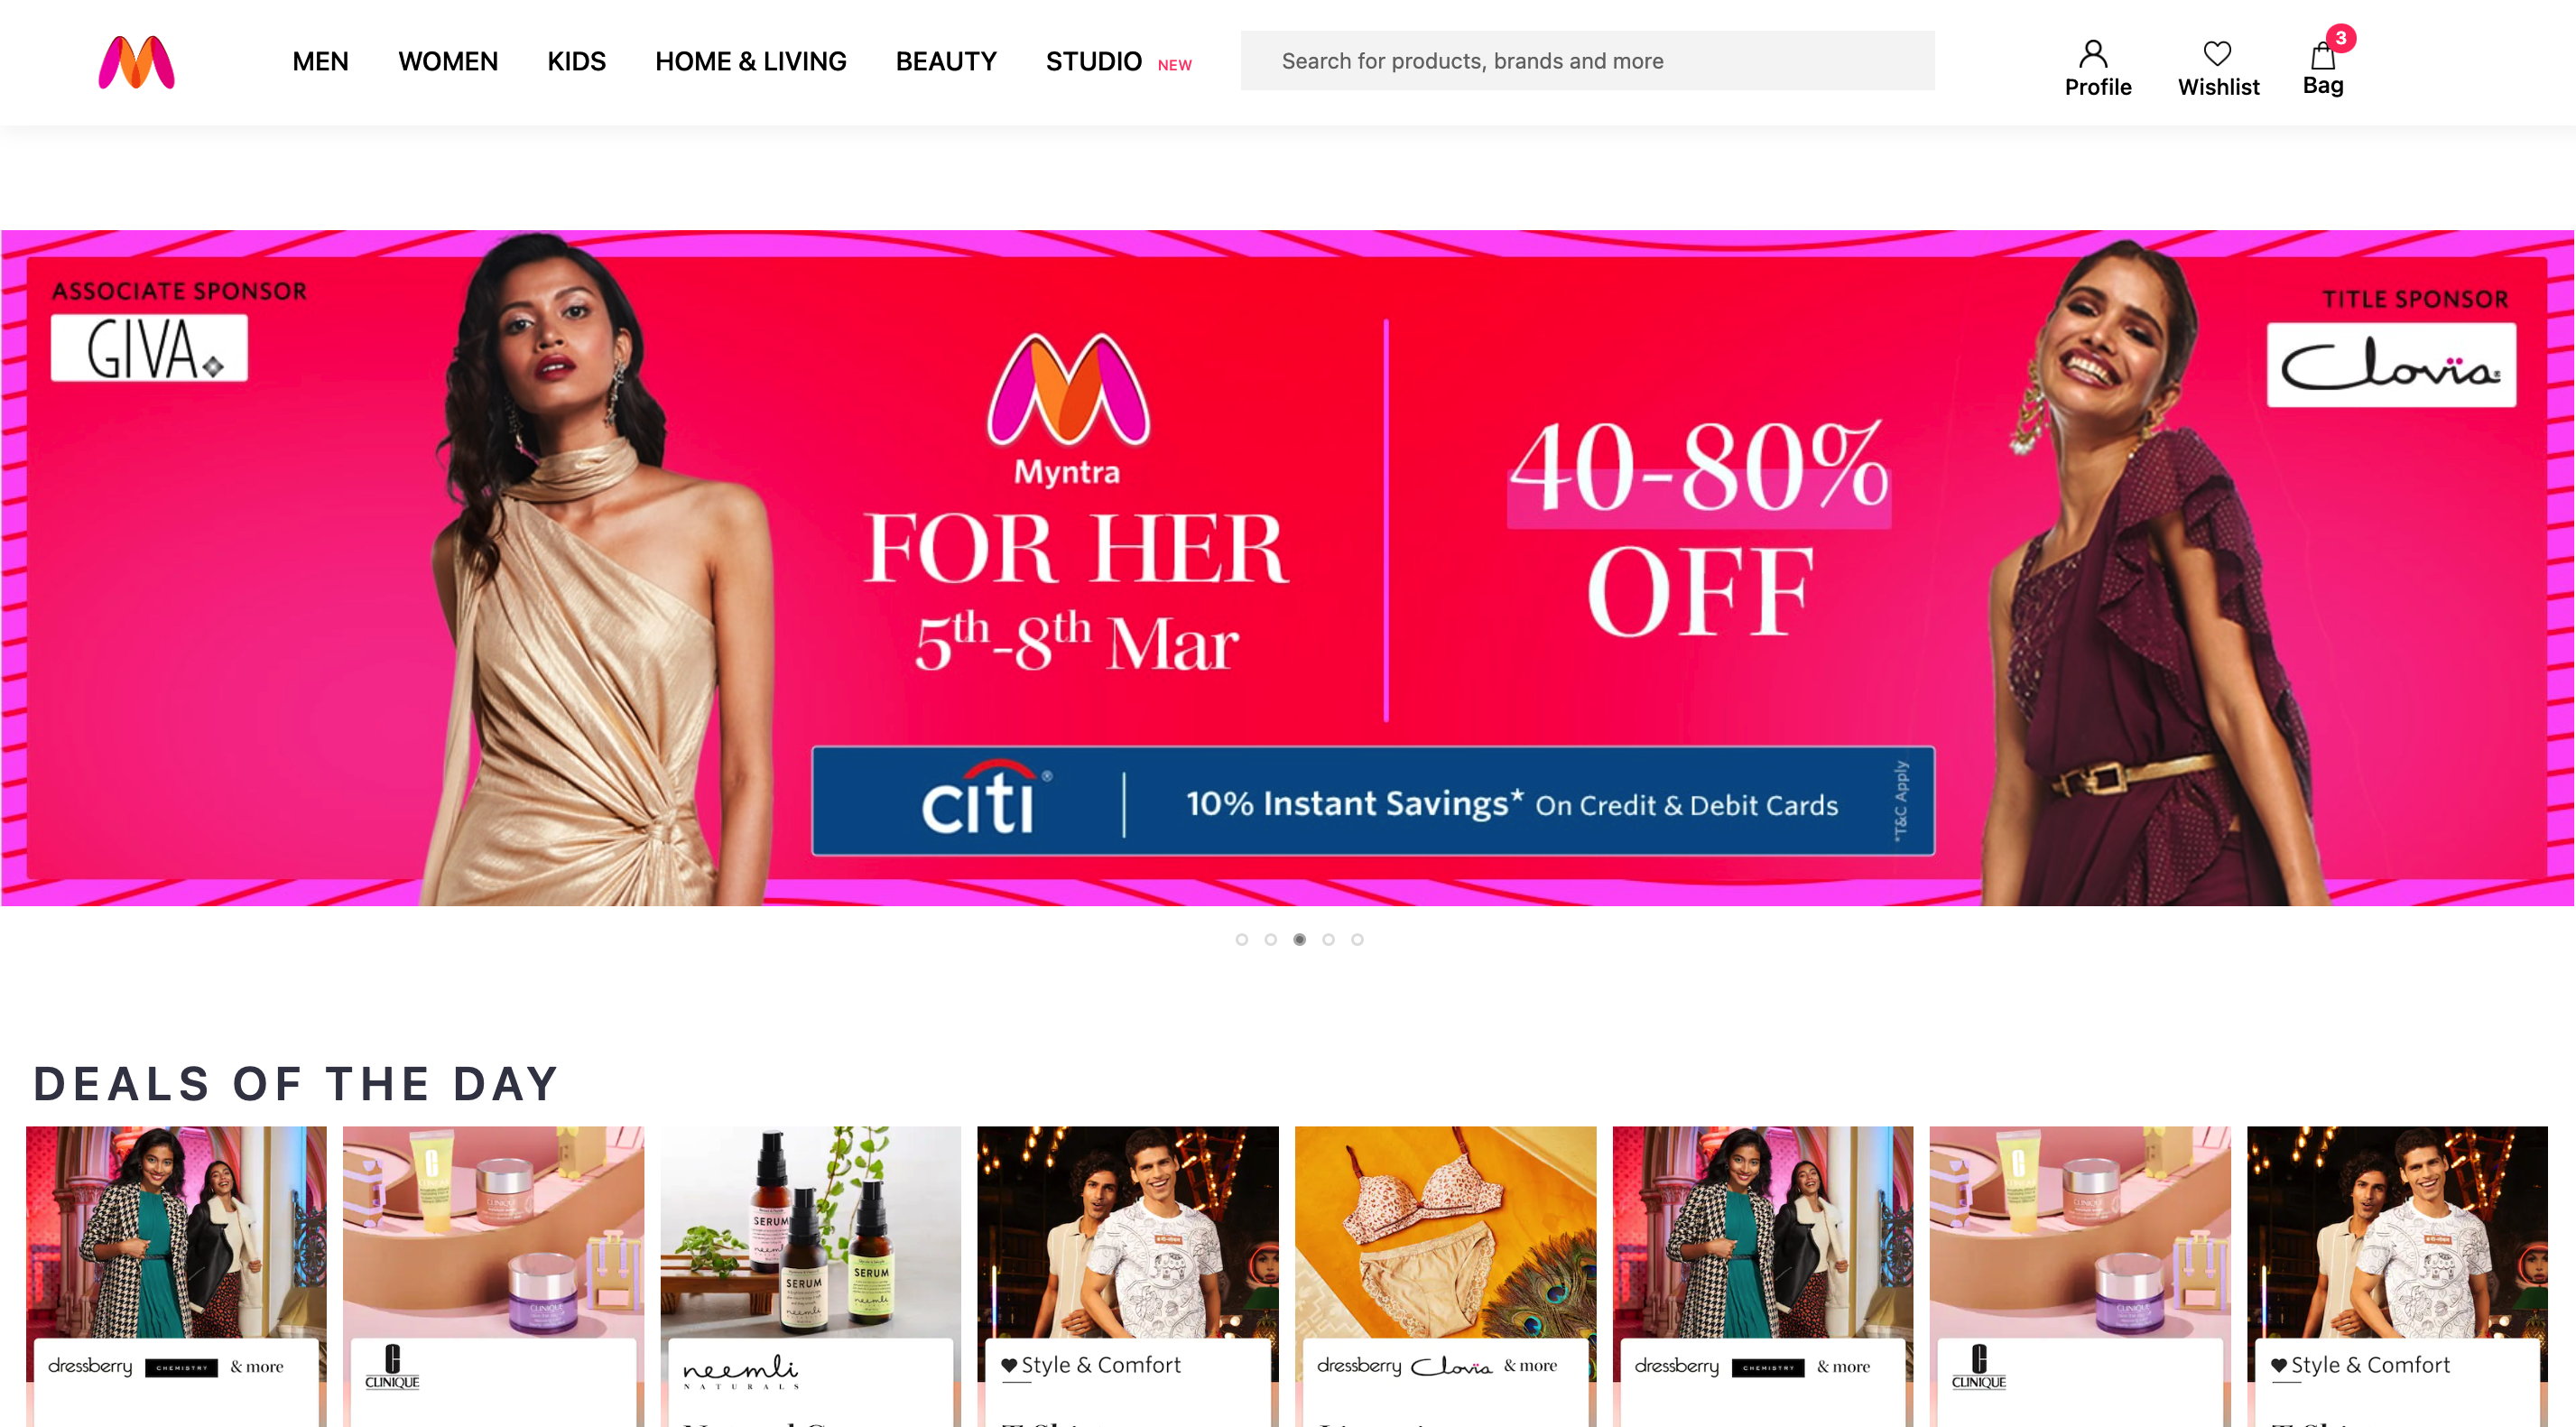
Task: Select the fourth carousel dot
Action: point(1328,939)
